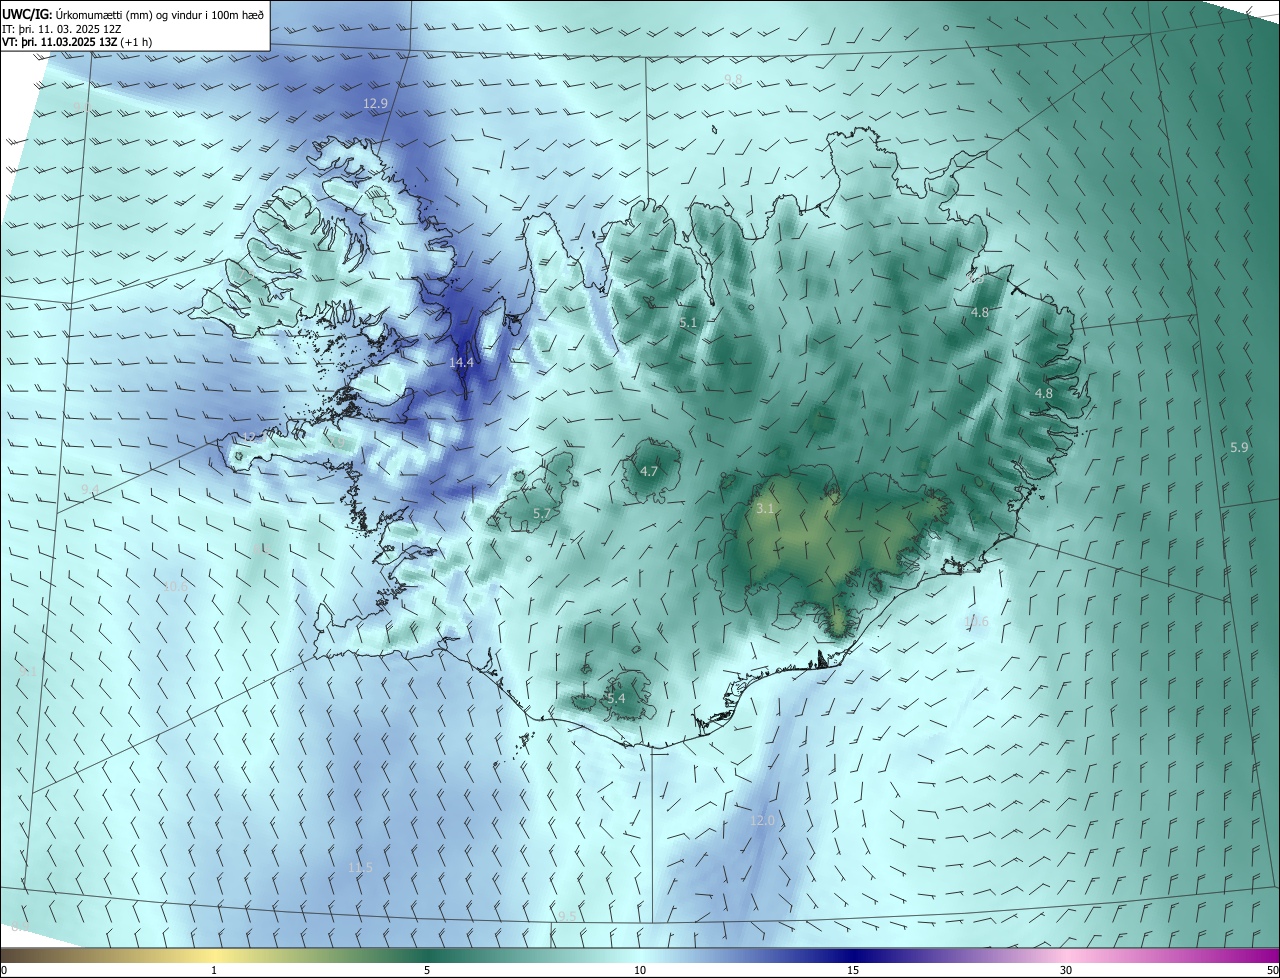Click the faint 11.5 value label
This screenshot has height=978, width=1280.
coord(360,867)
